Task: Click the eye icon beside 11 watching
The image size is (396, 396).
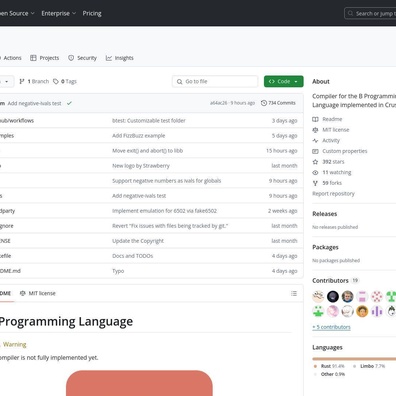Action: coord(315,172)
